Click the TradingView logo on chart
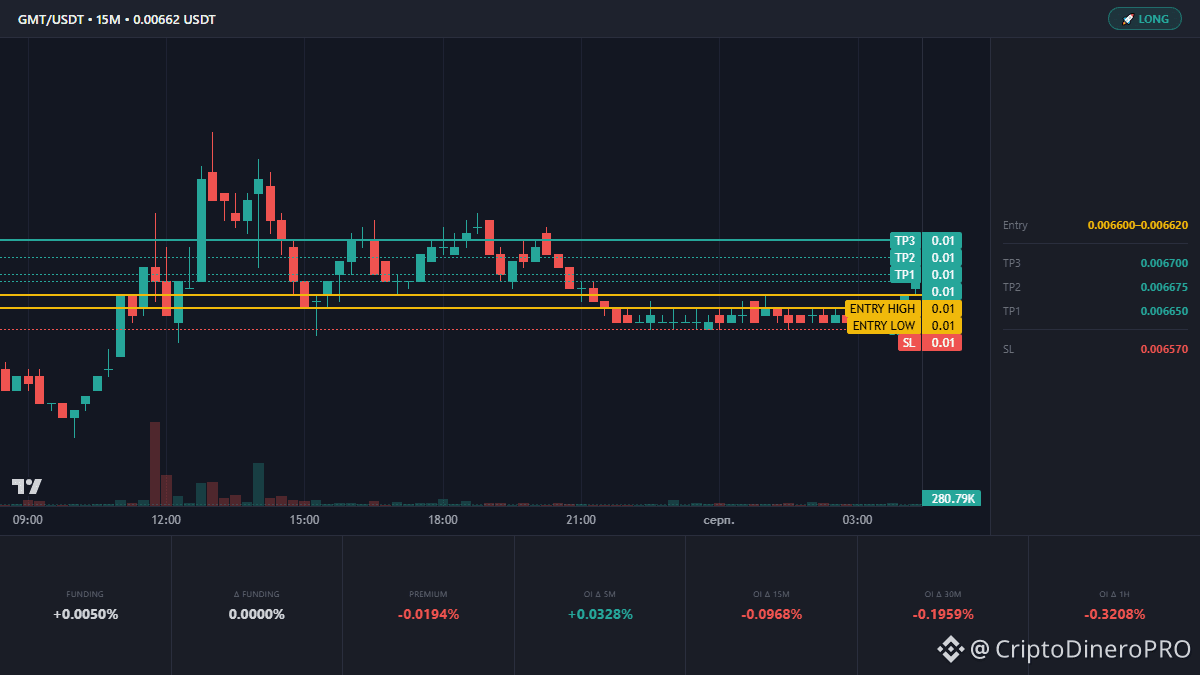The width and height of the screenshot is (1200, 675). 27,487
